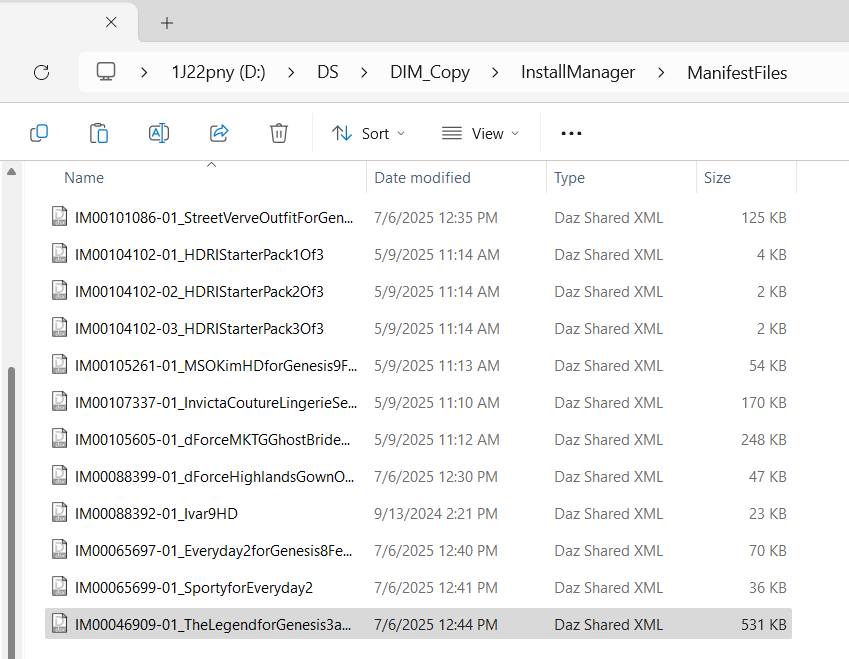The width and height of the screenshot is (849, 659).
Task: Open the View dropdown
Action: pos(480,133)
